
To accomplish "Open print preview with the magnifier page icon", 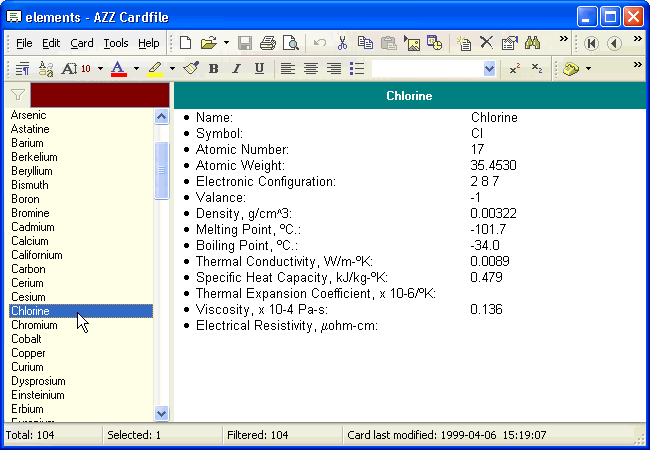I will pos(291,43).
